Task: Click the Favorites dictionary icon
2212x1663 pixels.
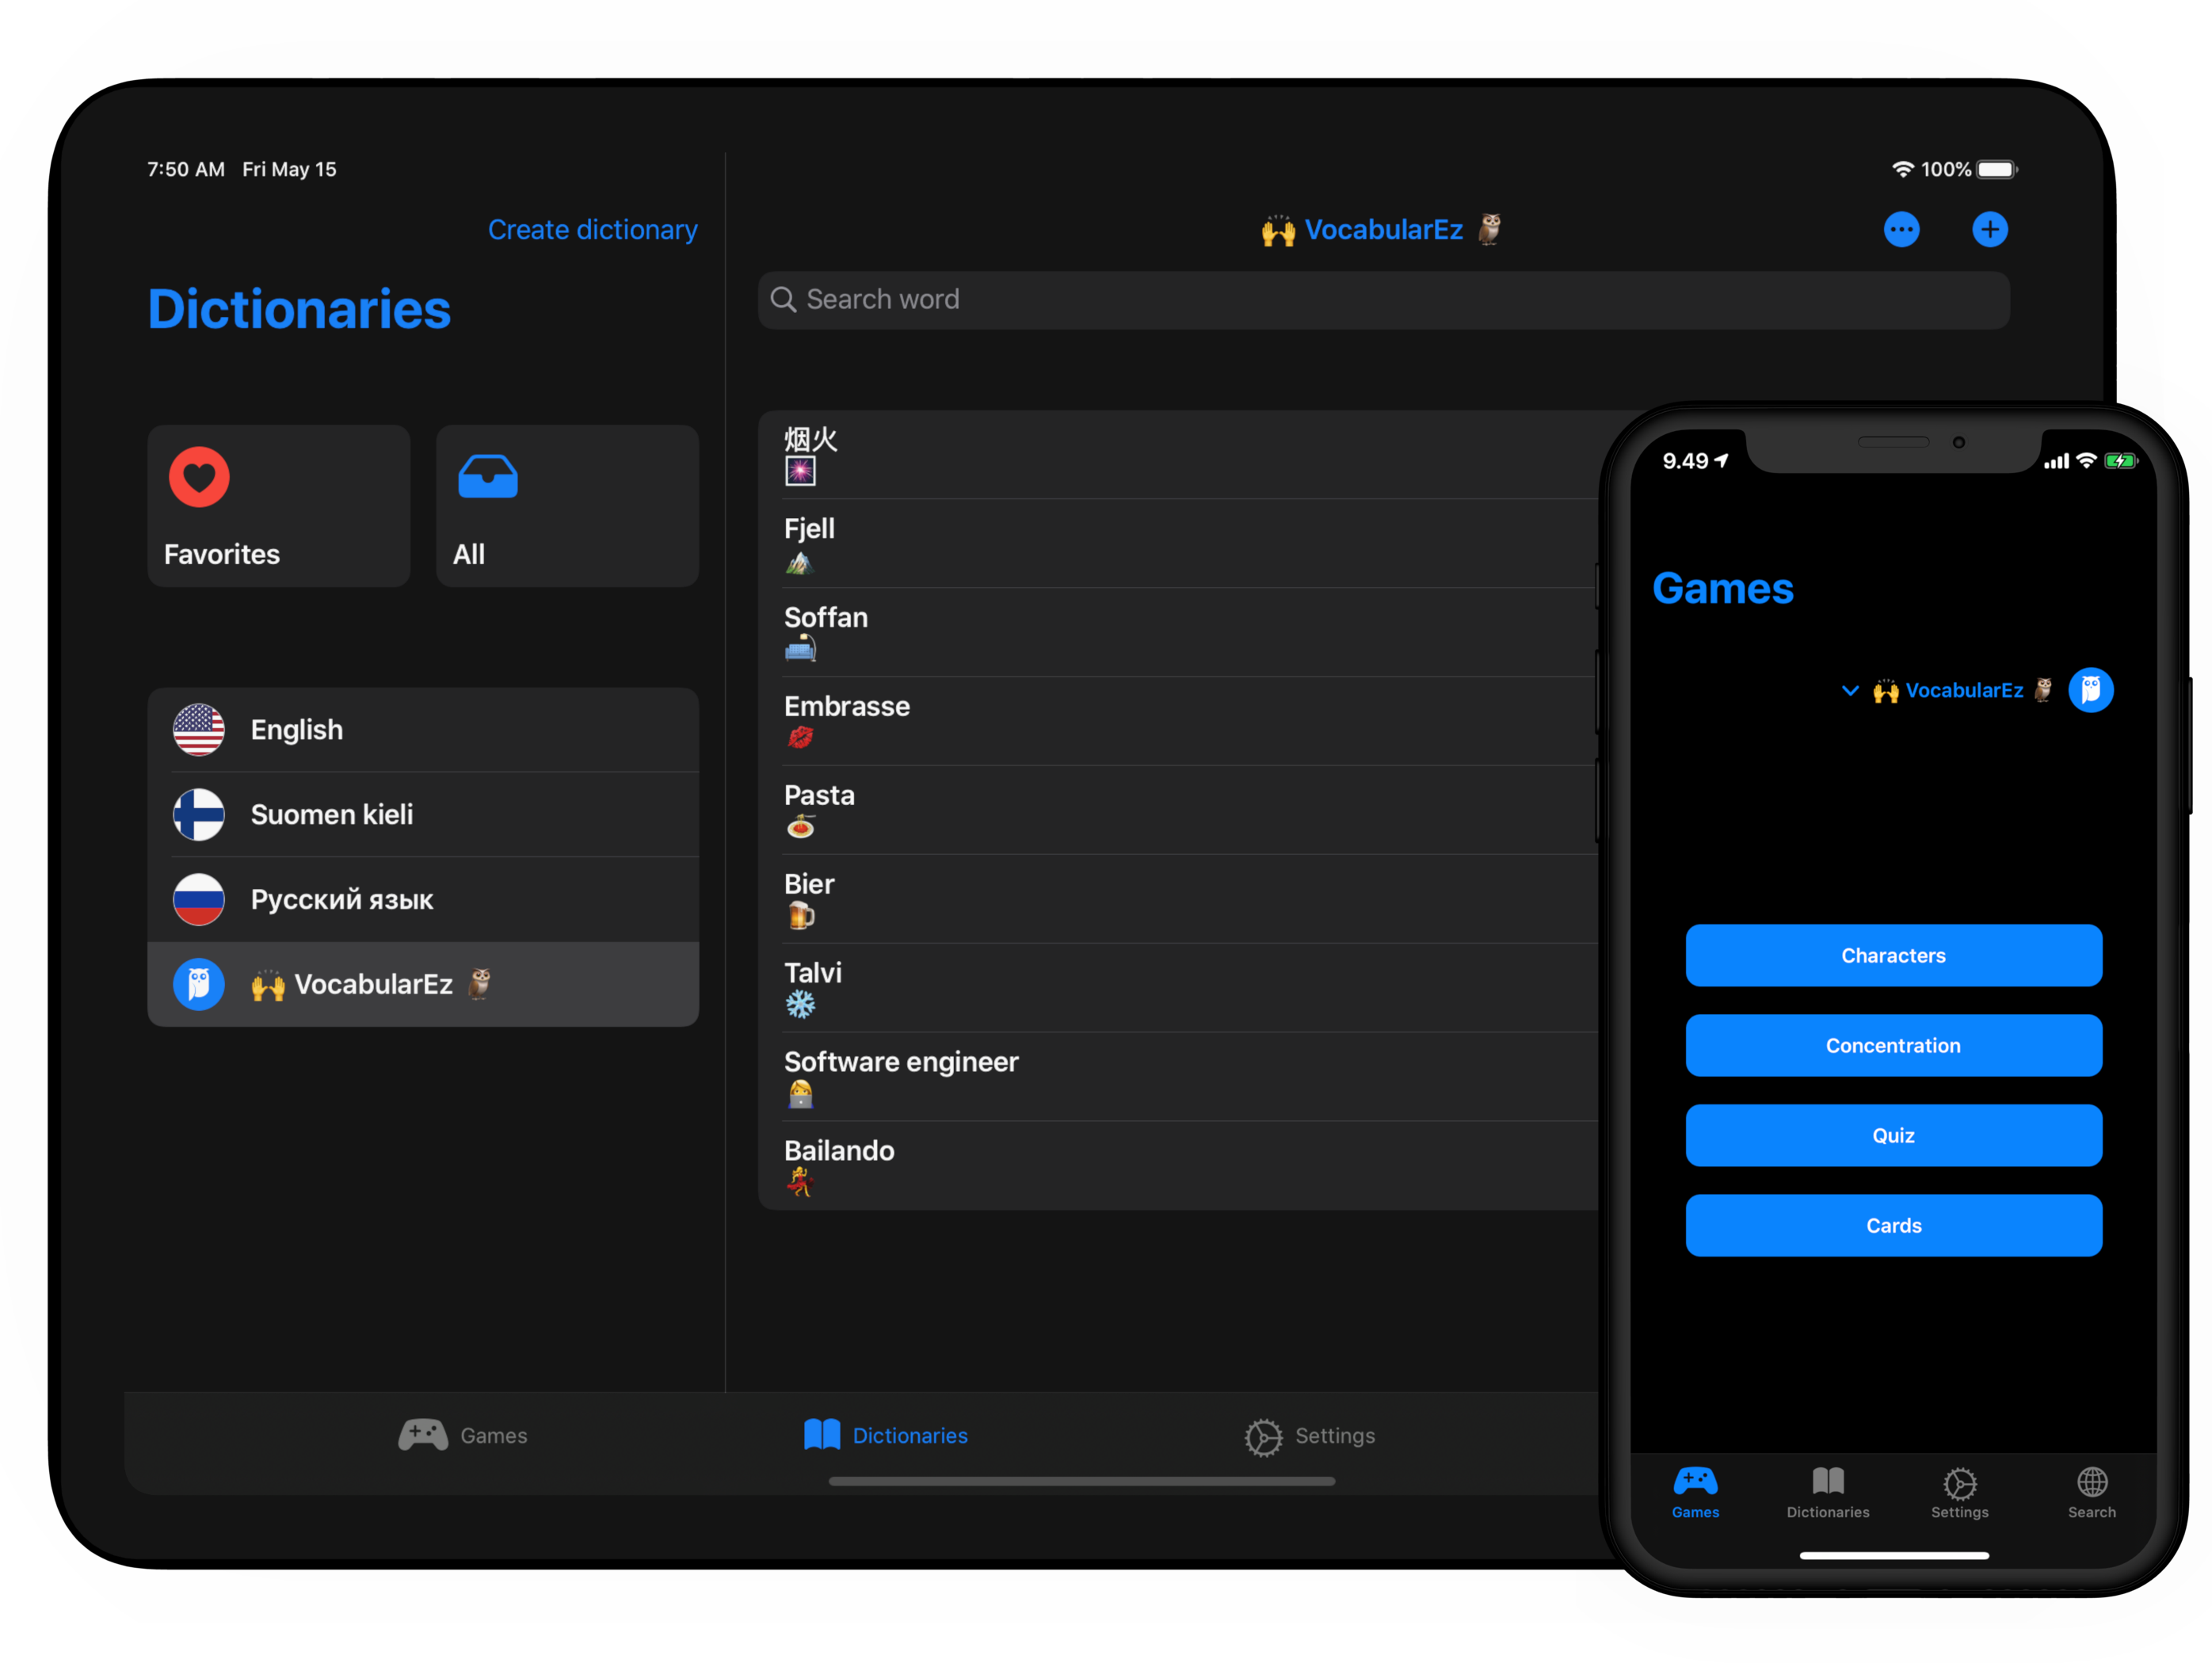Action: [199, 475]
